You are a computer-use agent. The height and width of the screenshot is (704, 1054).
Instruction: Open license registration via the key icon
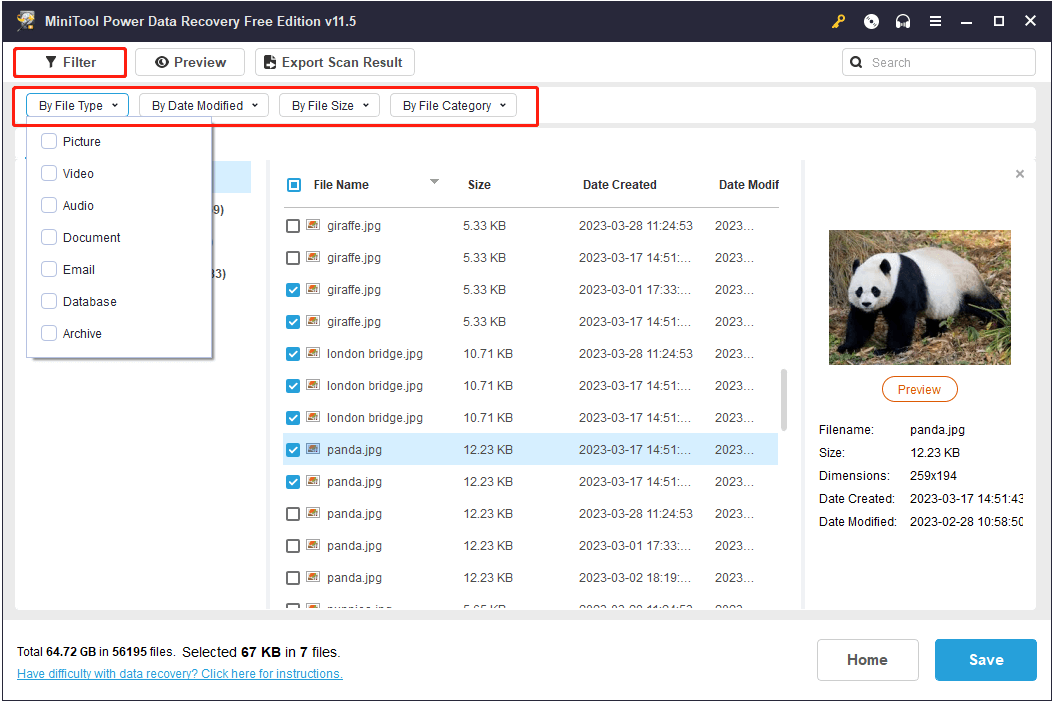[x=838, y=21]
